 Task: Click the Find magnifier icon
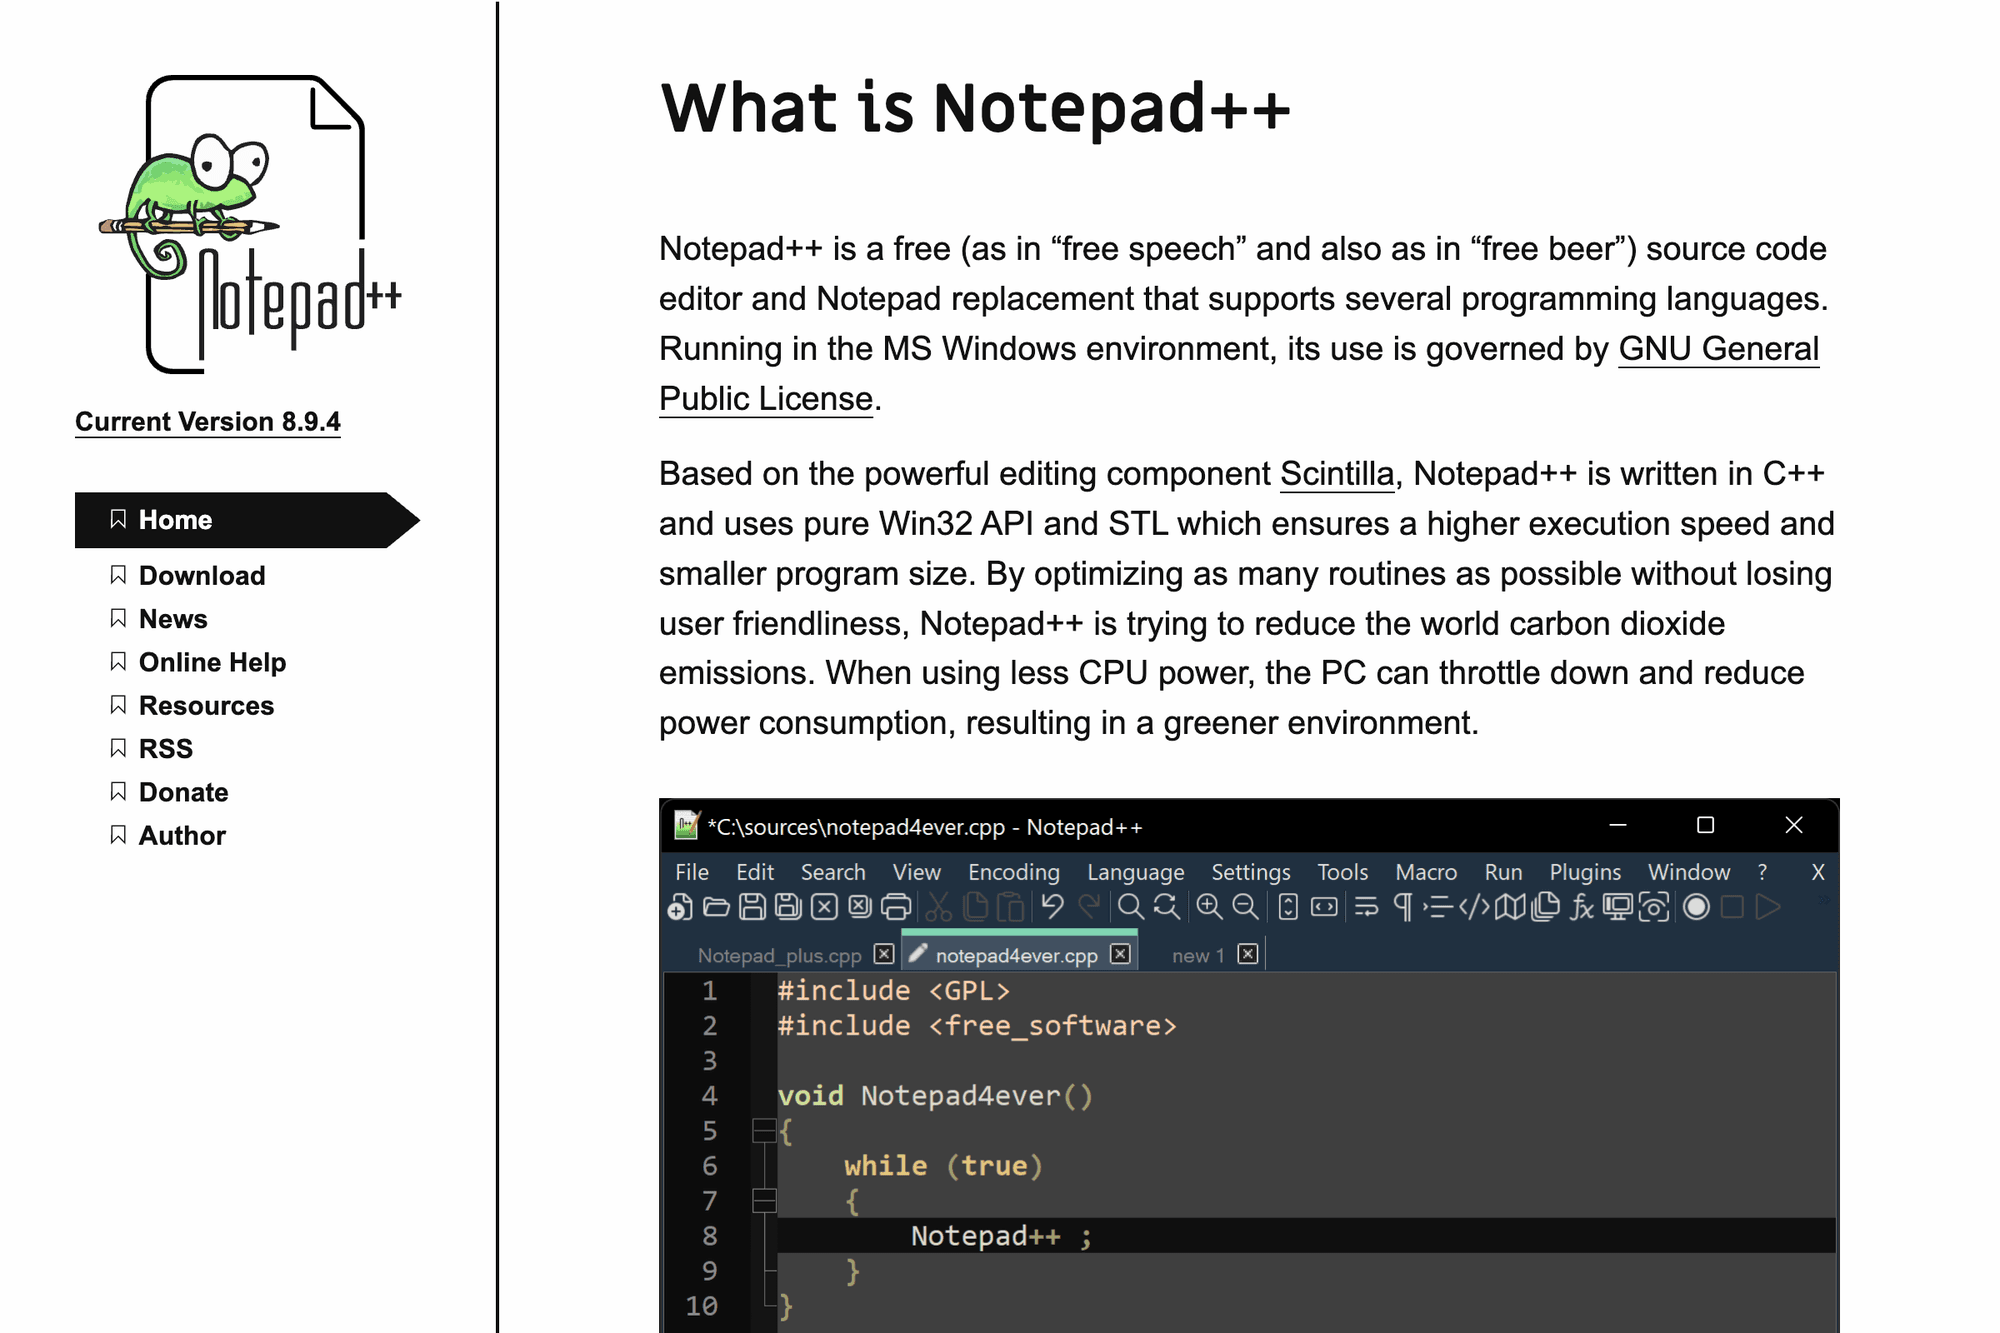point(1130,907)
